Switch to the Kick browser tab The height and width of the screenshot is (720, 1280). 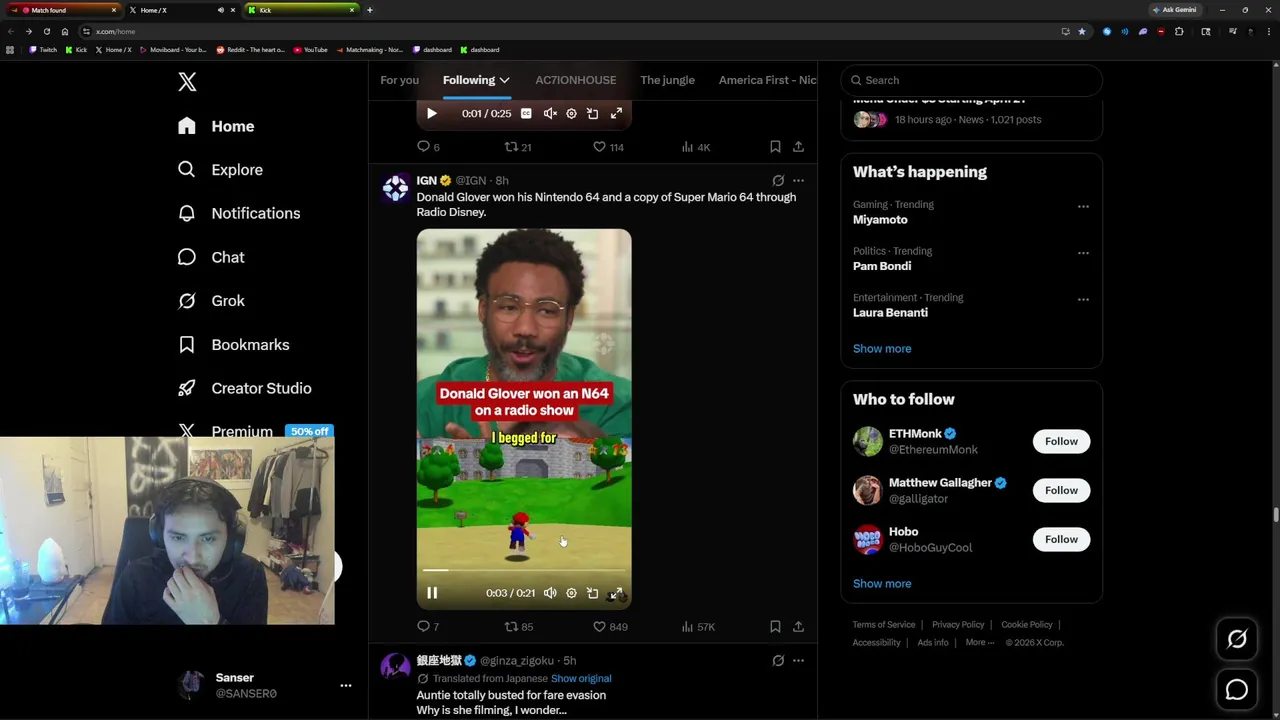coord(302,10)
